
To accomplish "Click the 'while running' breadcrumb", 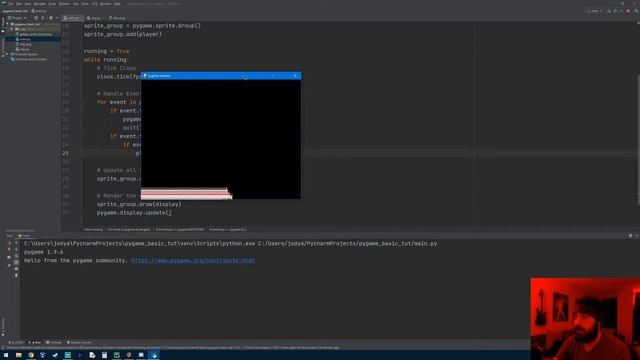I will (x=93, y=229).
